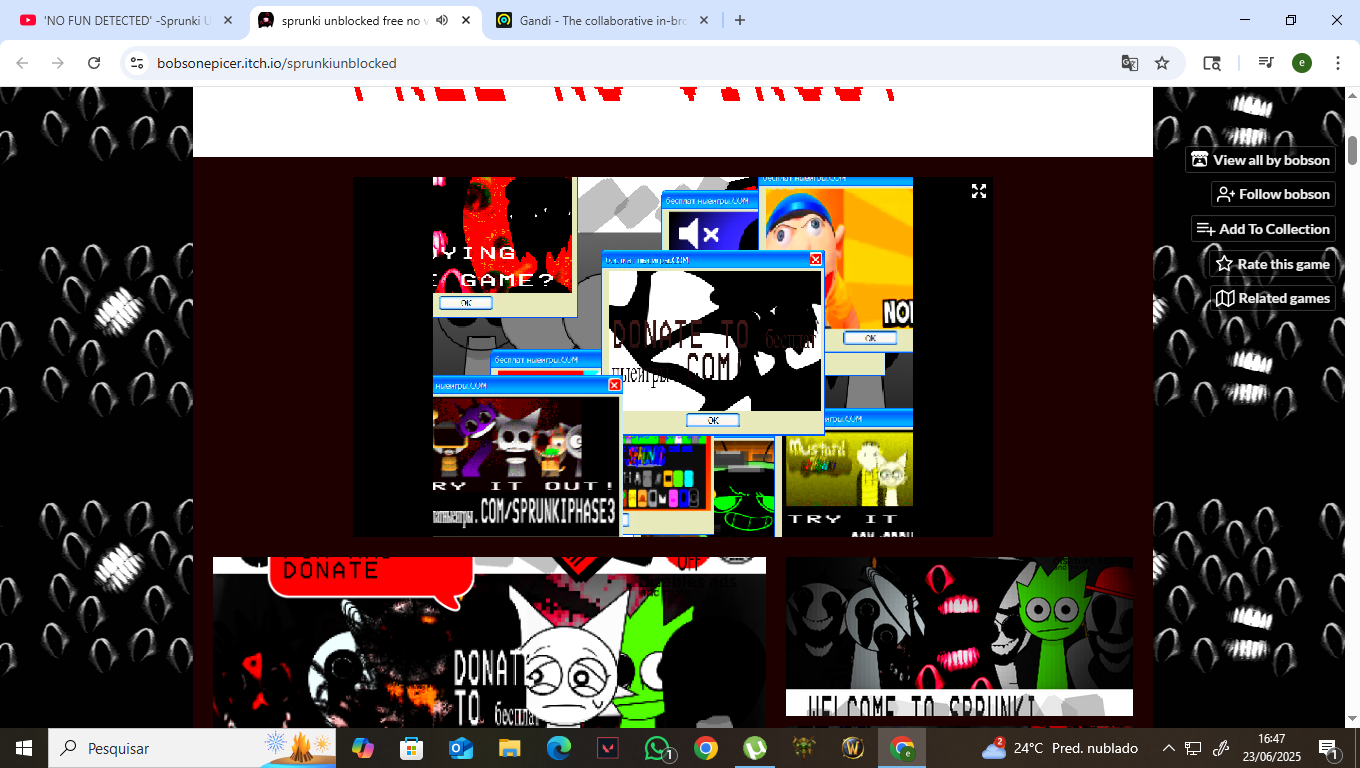
Task: Open the weather widget showing 24°C
Action: click(x=1060, y=748)
